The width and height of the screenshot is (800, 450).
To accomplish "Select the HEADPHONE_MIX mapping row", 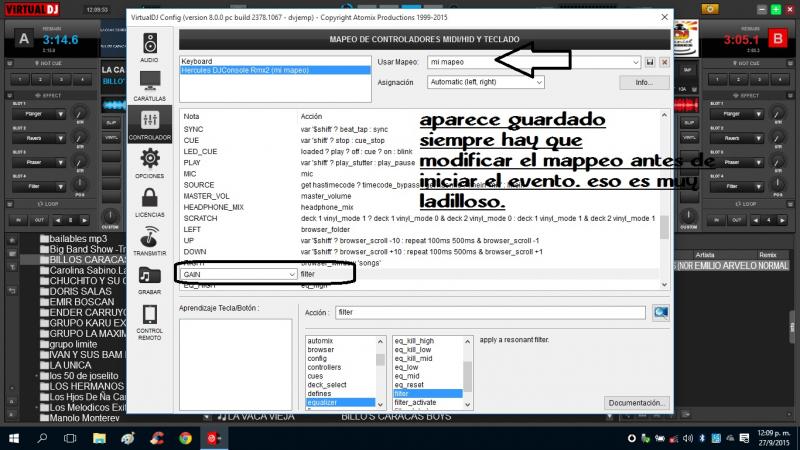I will (x=421, y=207).
